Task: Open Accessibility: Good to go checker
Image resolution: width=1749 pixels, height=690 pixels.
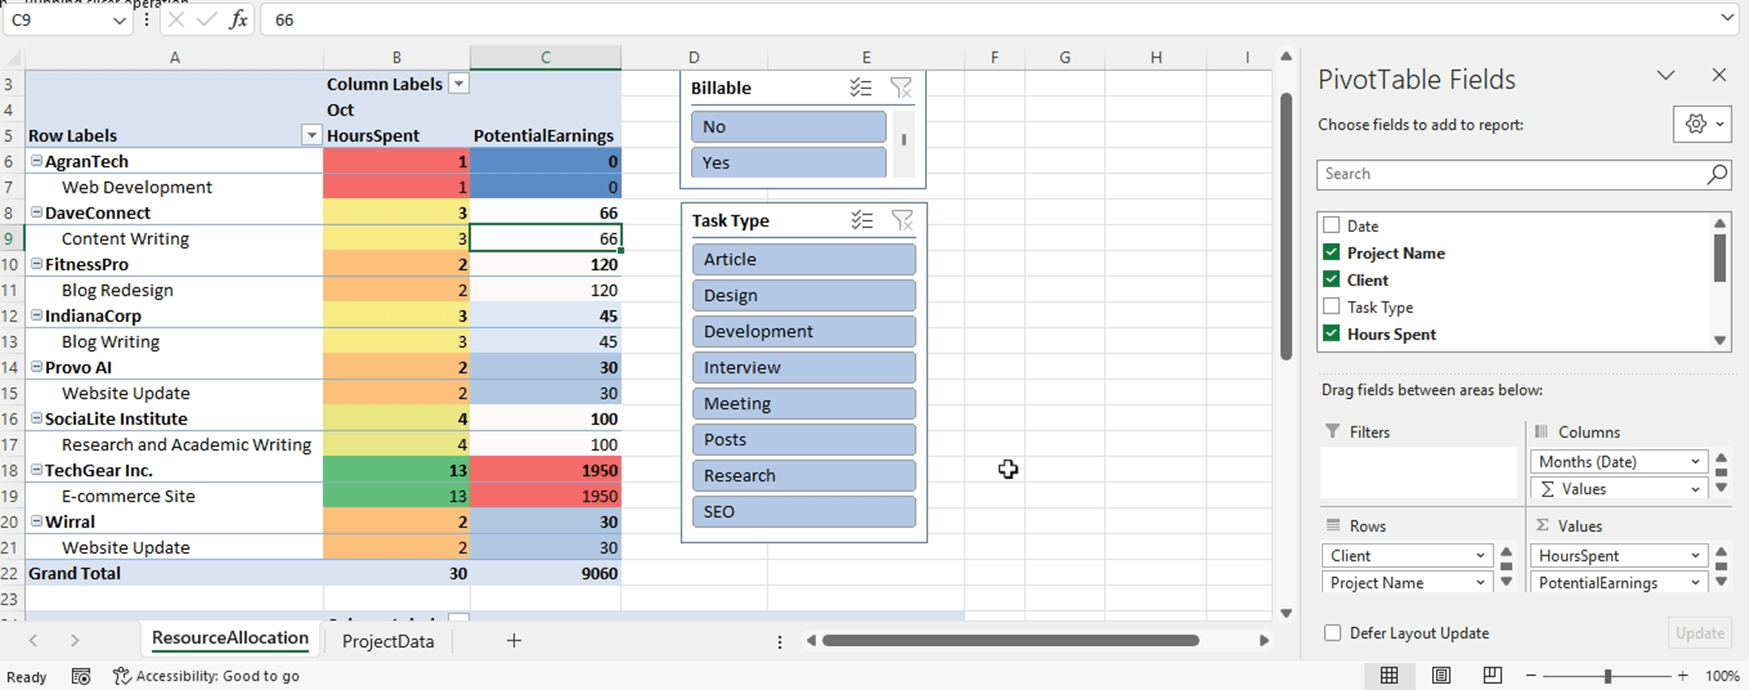Action: point(206,677)
